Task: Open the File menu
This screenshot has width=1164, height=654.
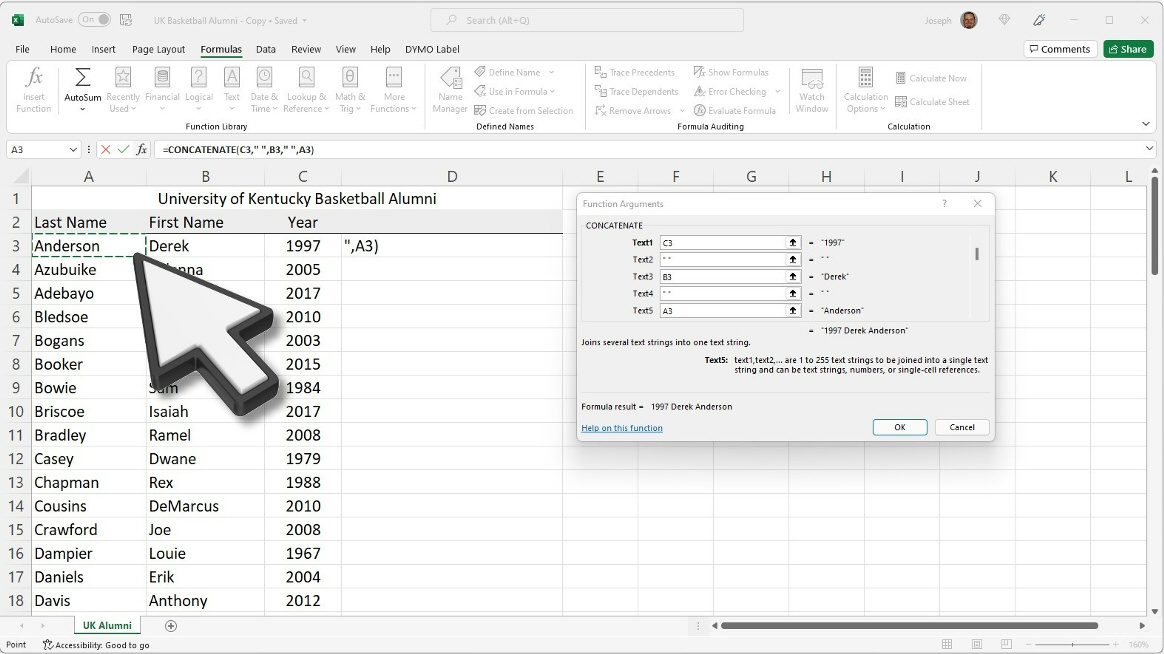Action: coord(22,49)
